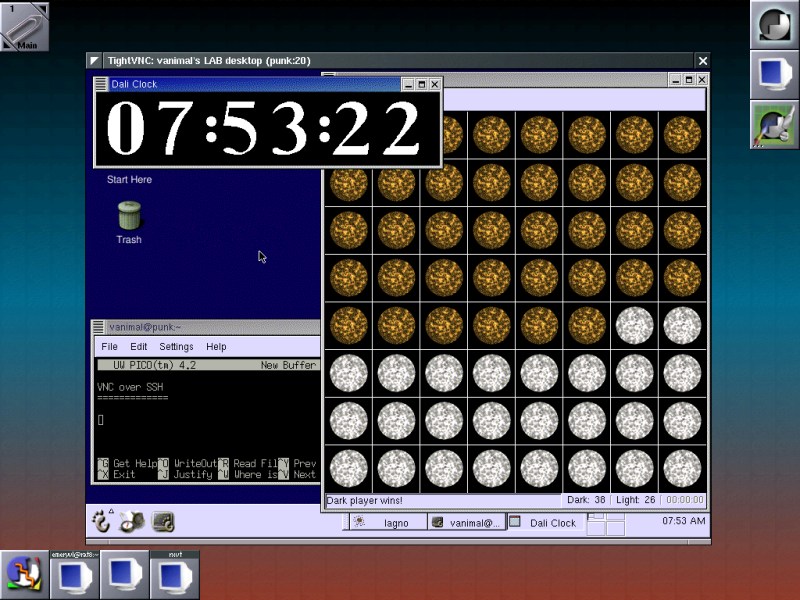Open the Settings menu in terminal
800x600 pixels.
click(177, 347)
